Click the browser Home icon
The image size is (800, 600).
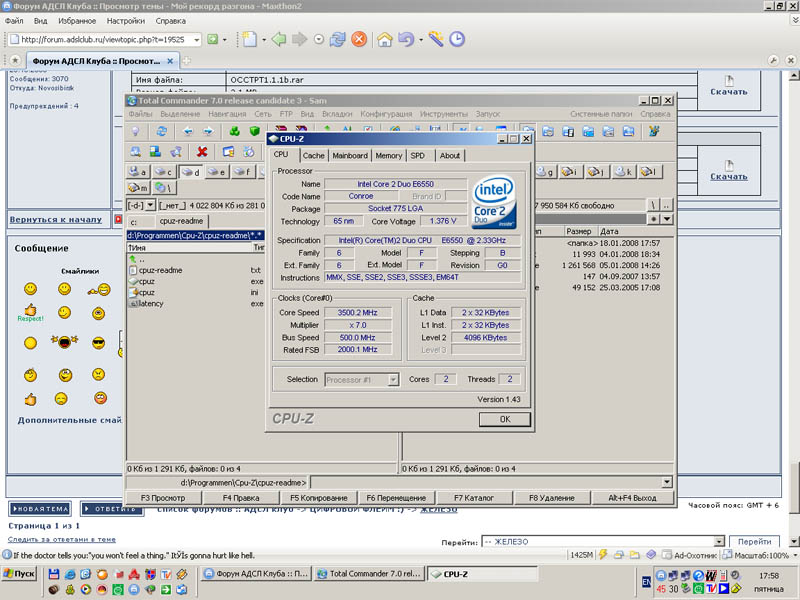coord(385,39)
